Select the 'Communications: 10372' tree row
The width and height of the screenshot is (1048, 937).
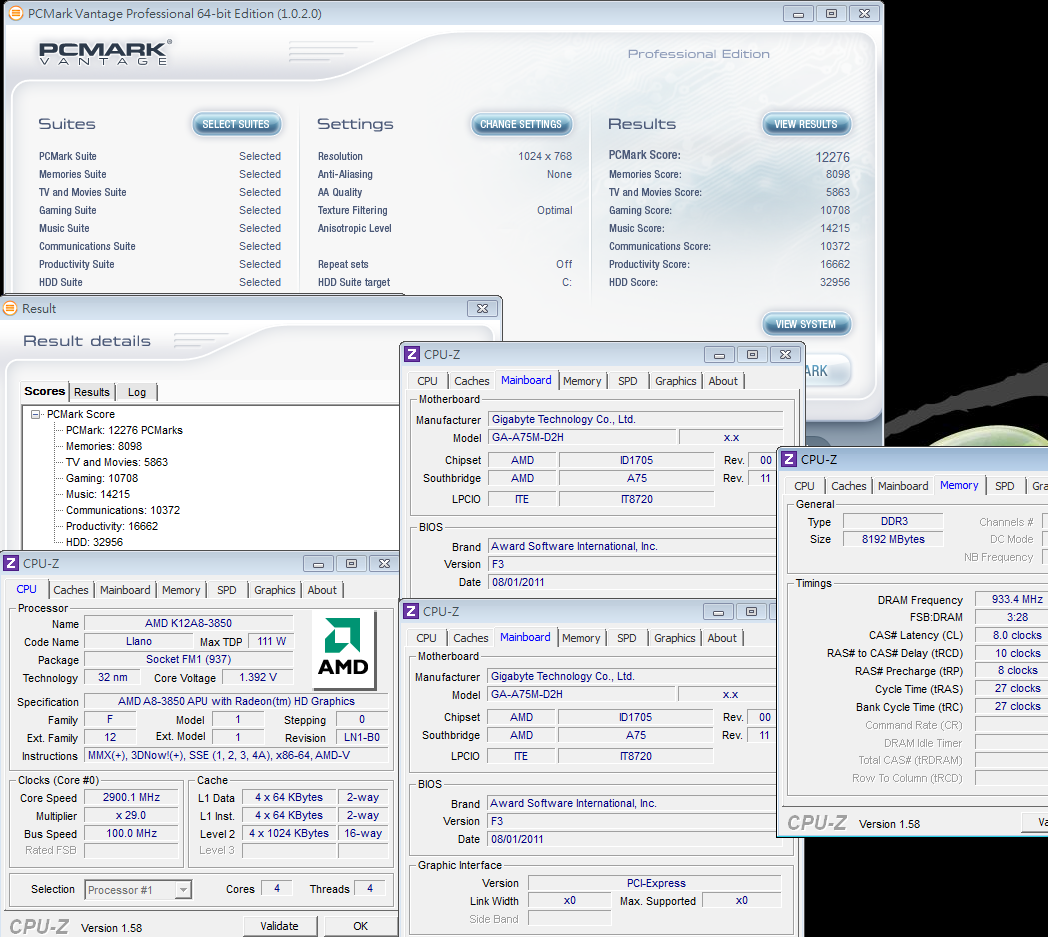pyautogui.click(x=123, y=511)
